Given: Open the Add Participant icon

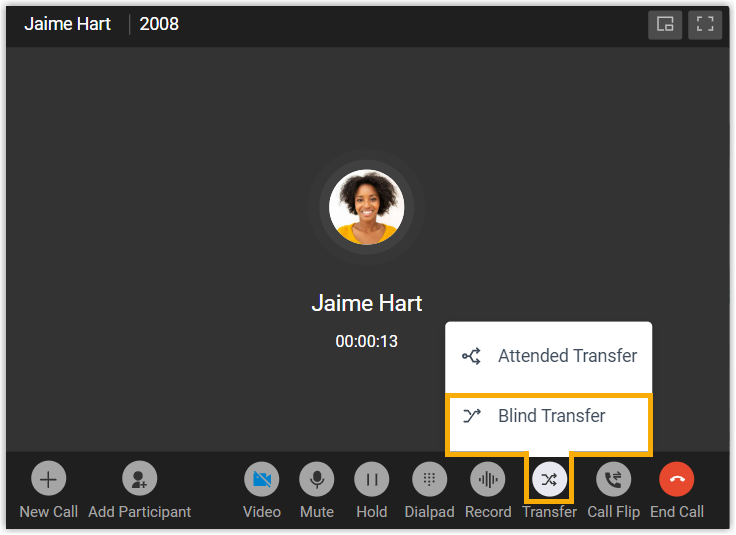Looking at the screenshot, I should click(x=139, y=479).
